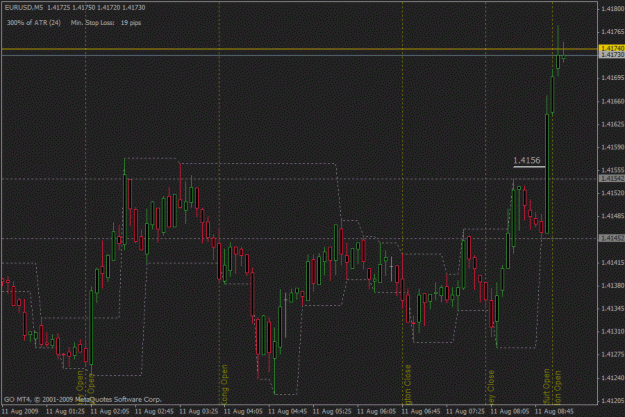Click the '11 Aug 07:25' time label
This screenshot has width=625, height=417.
(466, 411)
